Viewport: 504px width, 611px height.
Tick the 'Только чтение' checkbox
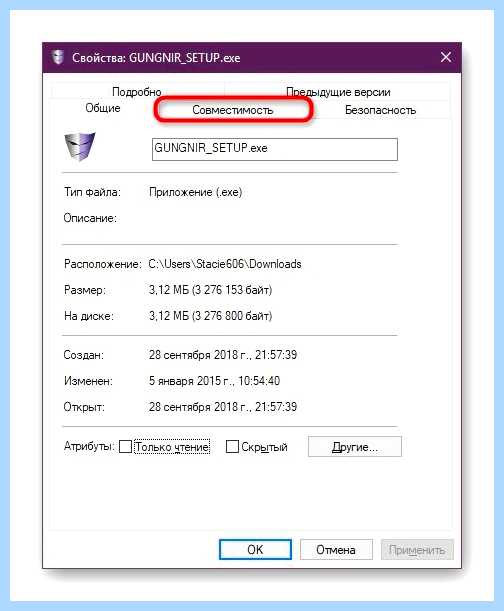pyautogui.click(x=125, y=446)
